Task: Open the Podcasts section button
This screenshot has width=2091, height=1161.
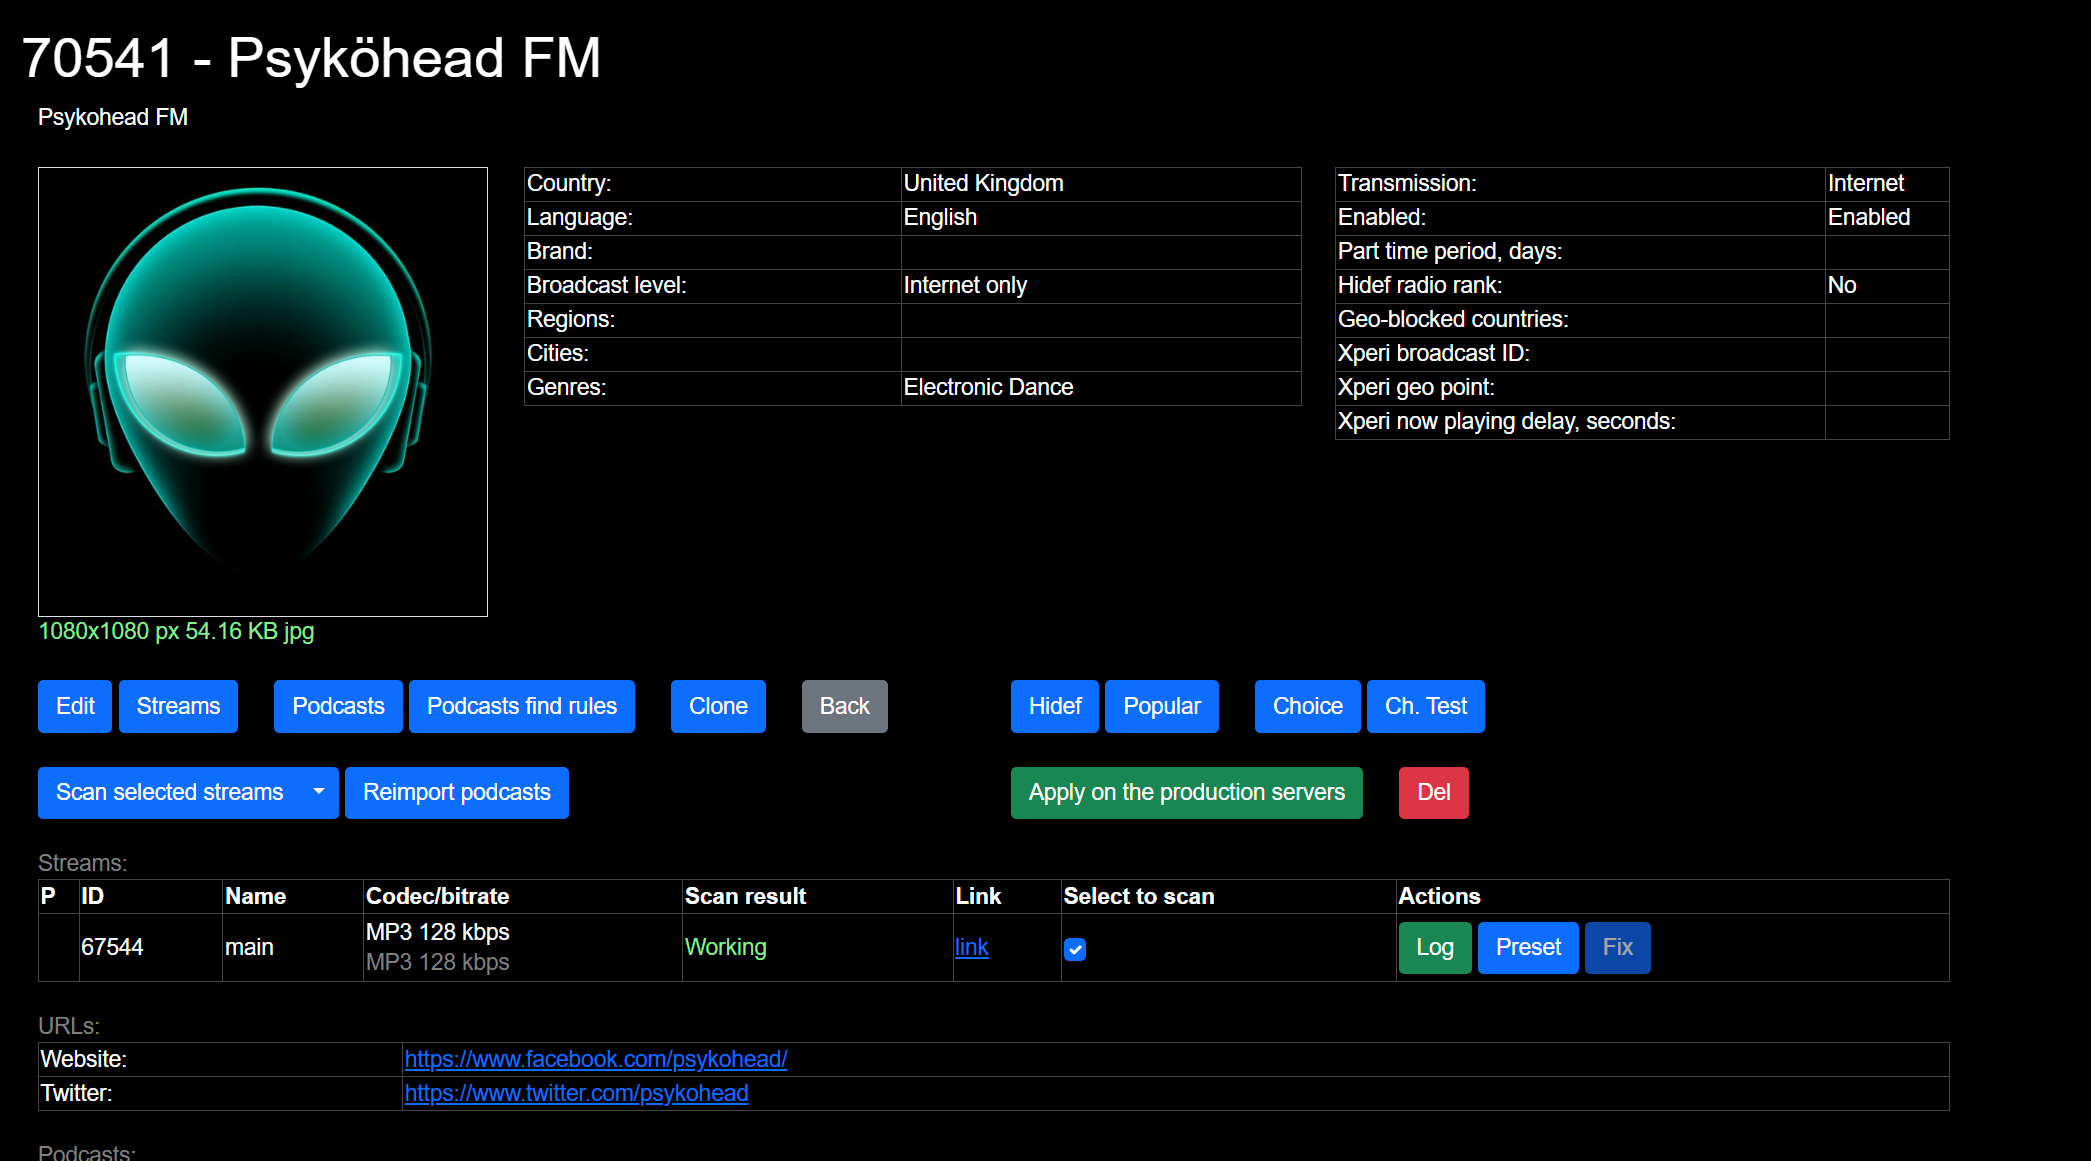Action: tap(338, 706)
